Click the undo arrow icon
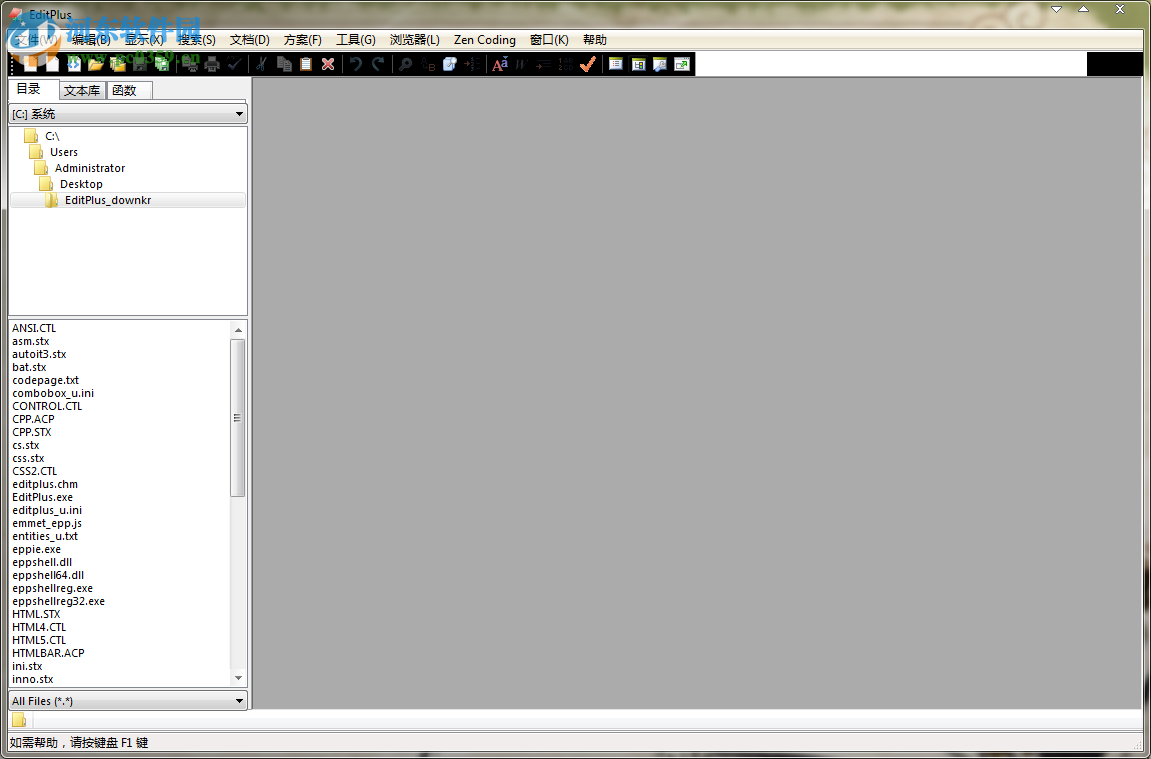Screen dimensions: 1151x759 356,65
